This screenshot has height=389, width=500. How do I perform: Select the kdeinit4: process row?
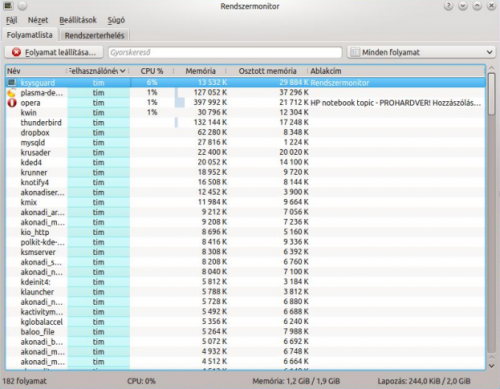pyautogui.click(x=245, y=282)
